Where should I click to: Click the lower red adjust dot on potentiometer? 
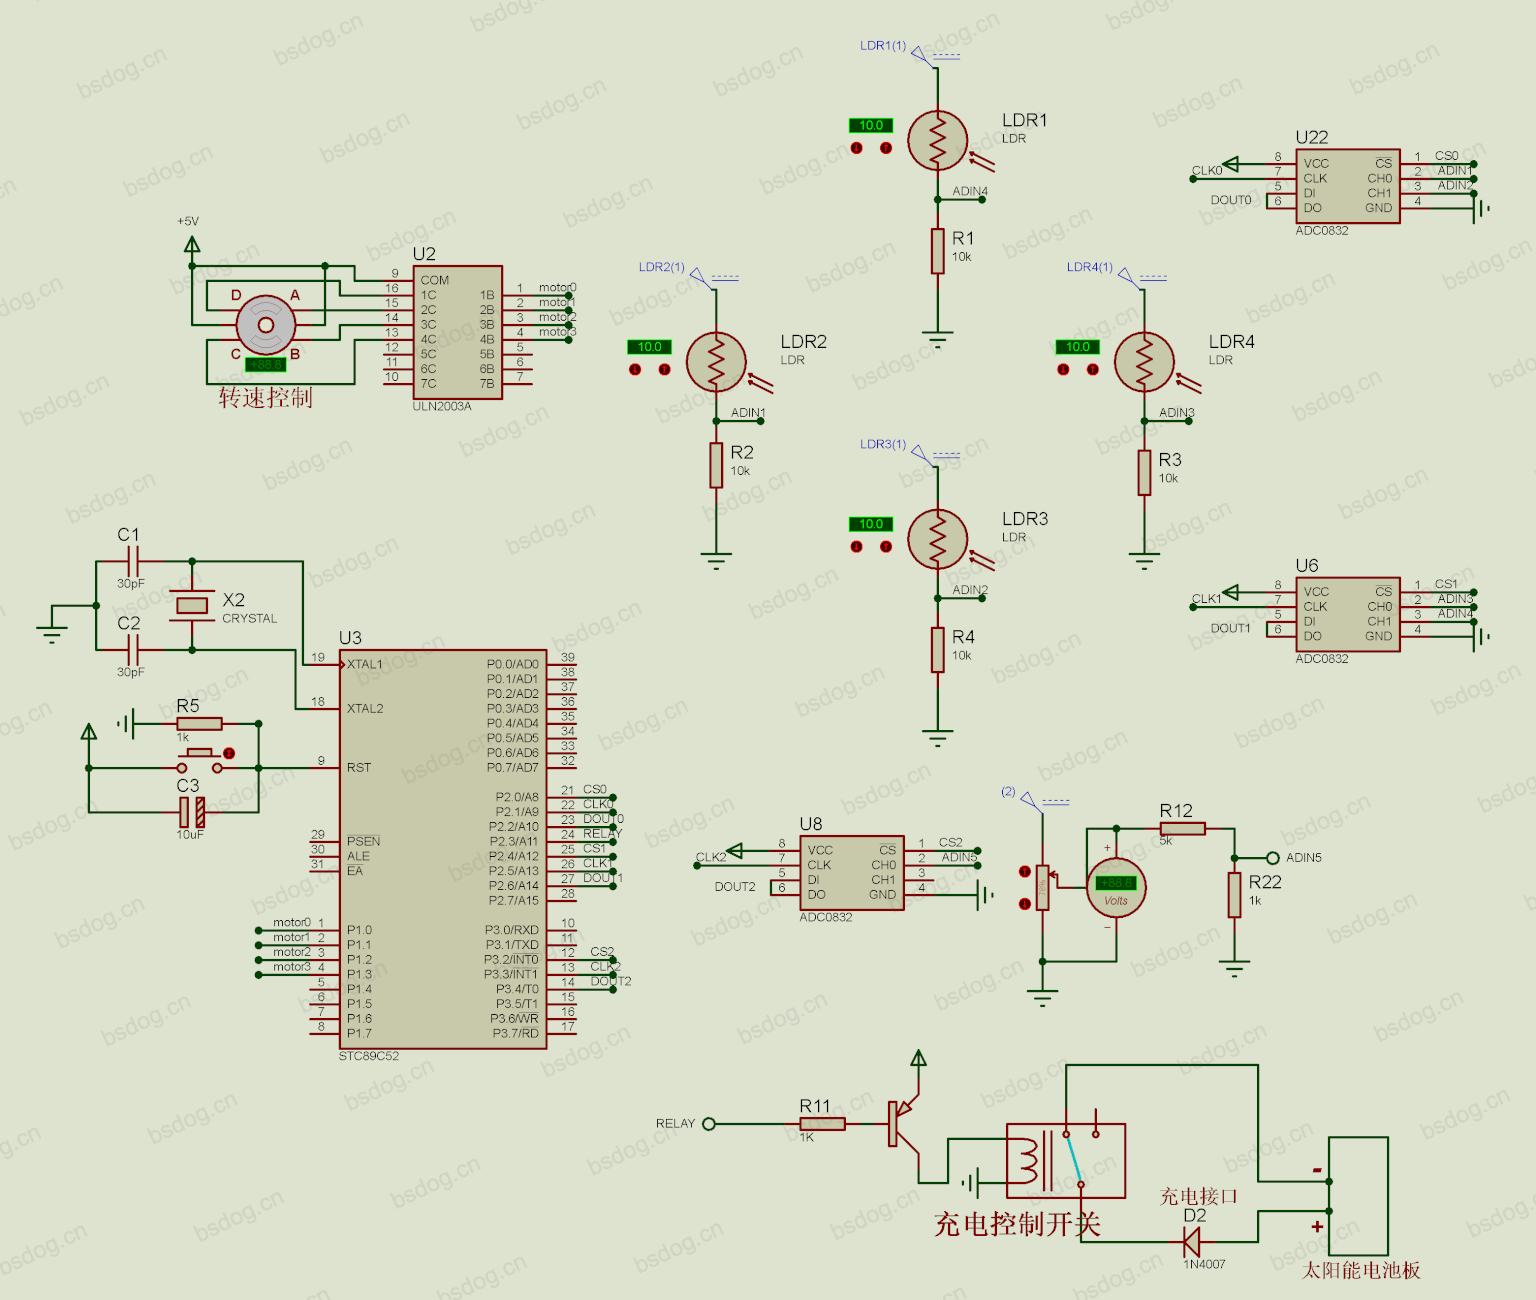pyautogui.click(x=1024, y=904)
